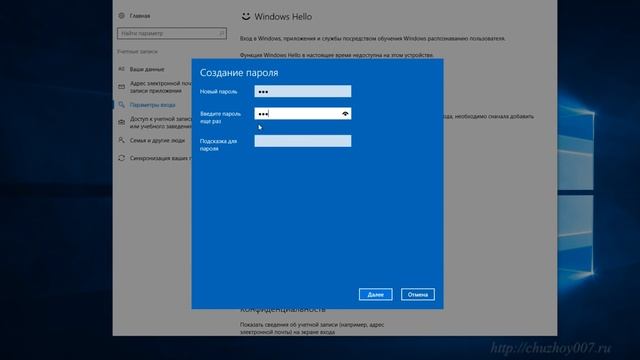This screenshot has width=640, height=360.
Task: Click the search magnifier icon
Action: pos(222,33)
